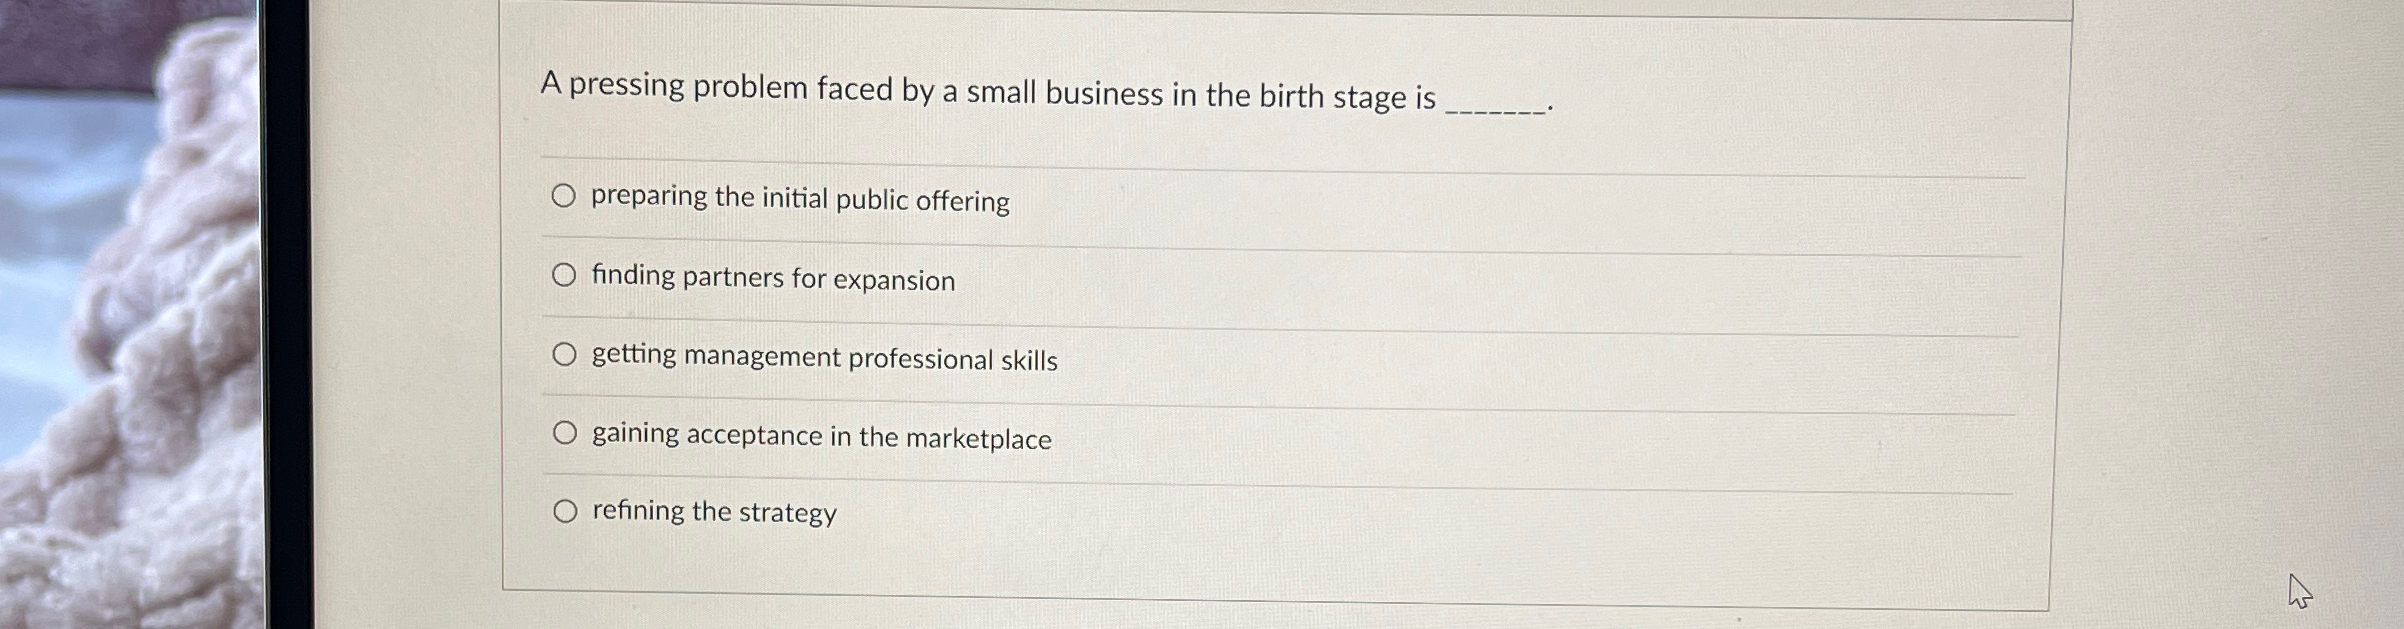Image resolution: width=2404 pixels, height=629 pixels.
Task: Select the 'refining the strategy' radio button
Action: pos(566,510)
